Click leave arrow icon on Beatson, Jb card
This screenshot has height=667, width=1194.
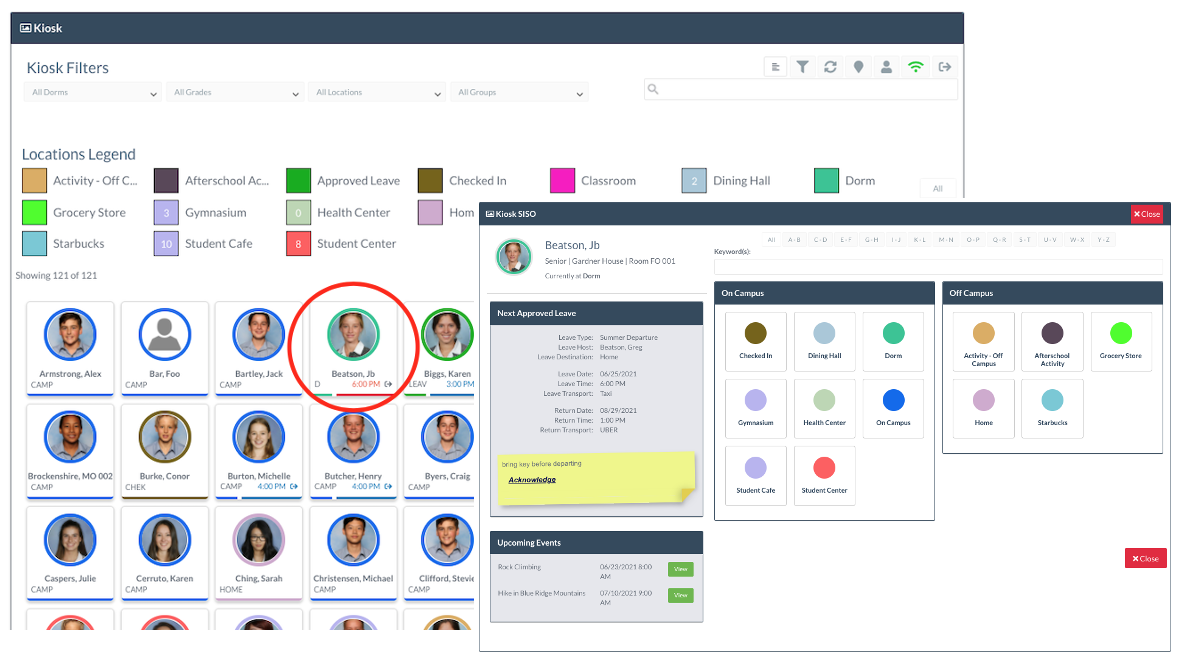[388, 385]
